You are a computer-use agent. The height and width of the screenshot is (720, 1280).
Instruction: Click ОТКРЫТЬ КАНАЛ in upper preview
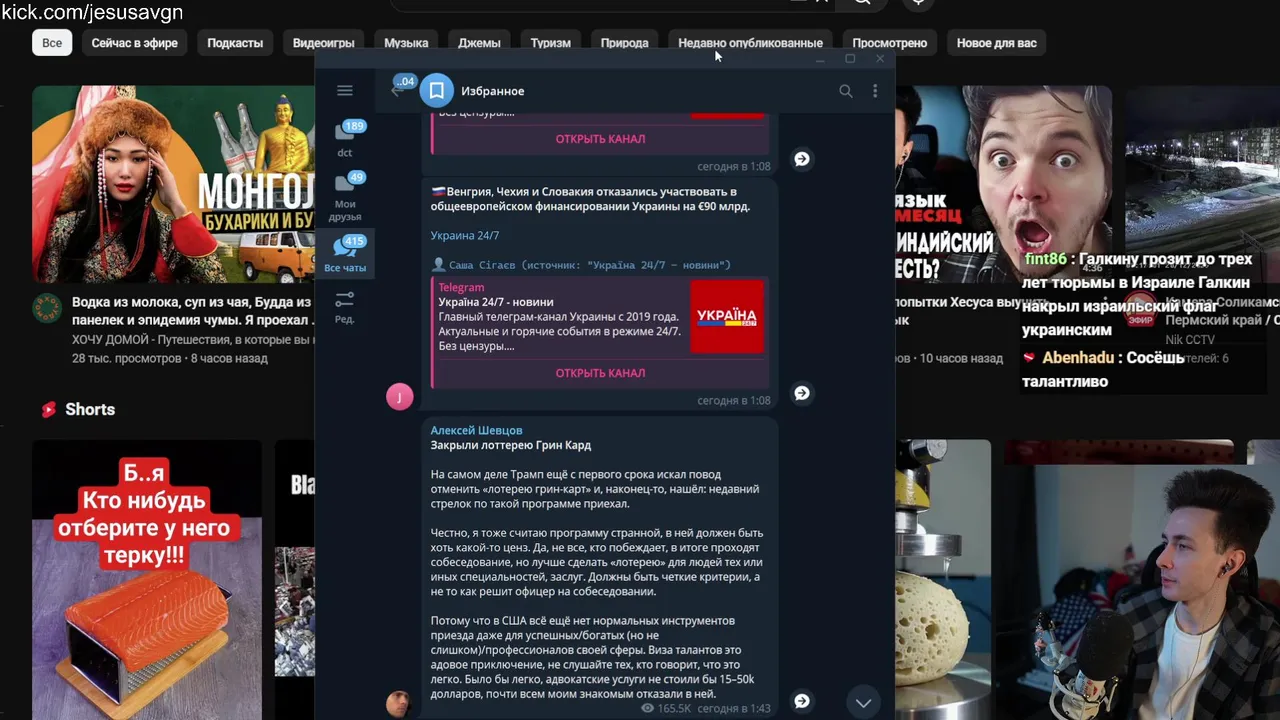(600, 139)
